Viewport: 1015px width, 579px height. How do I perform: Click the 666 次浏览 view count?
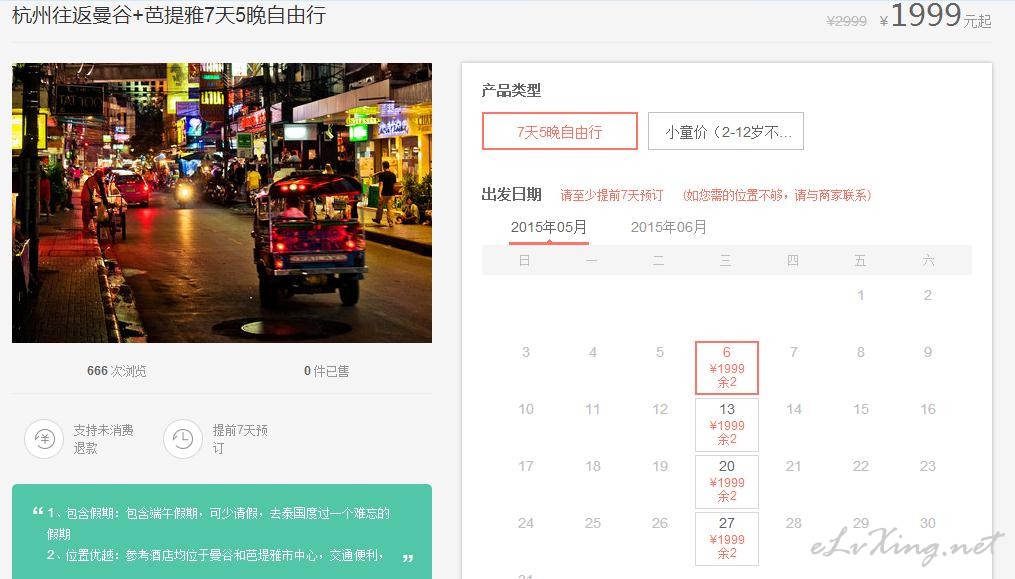tap(117, 371)
